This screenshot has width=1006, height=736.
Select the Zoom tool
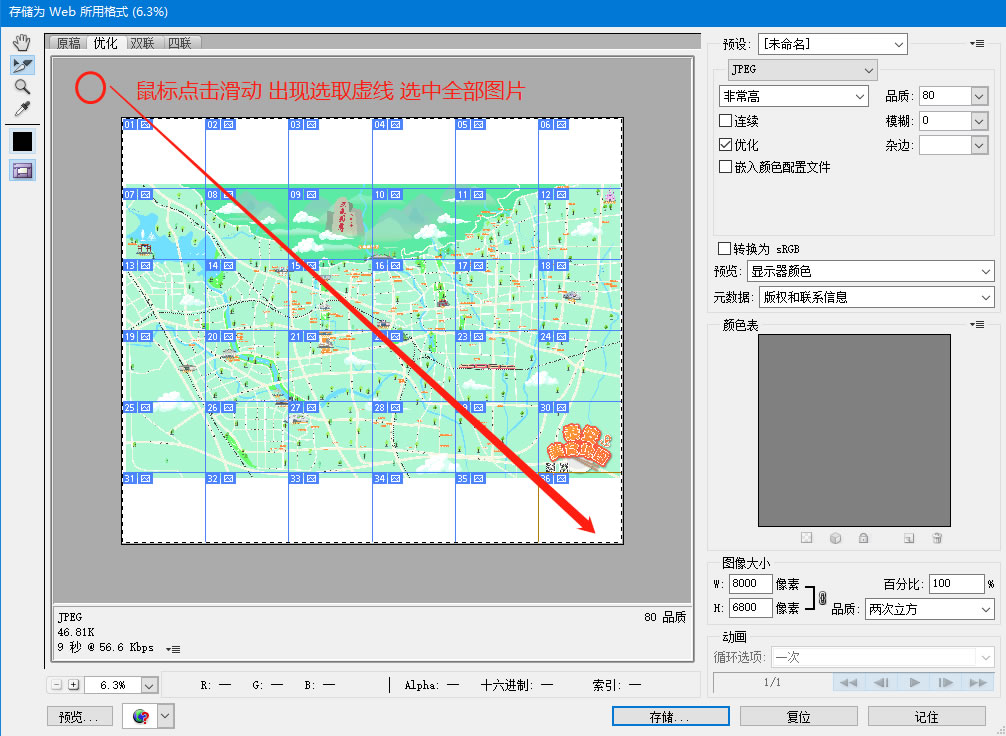(x=22, y=87)
